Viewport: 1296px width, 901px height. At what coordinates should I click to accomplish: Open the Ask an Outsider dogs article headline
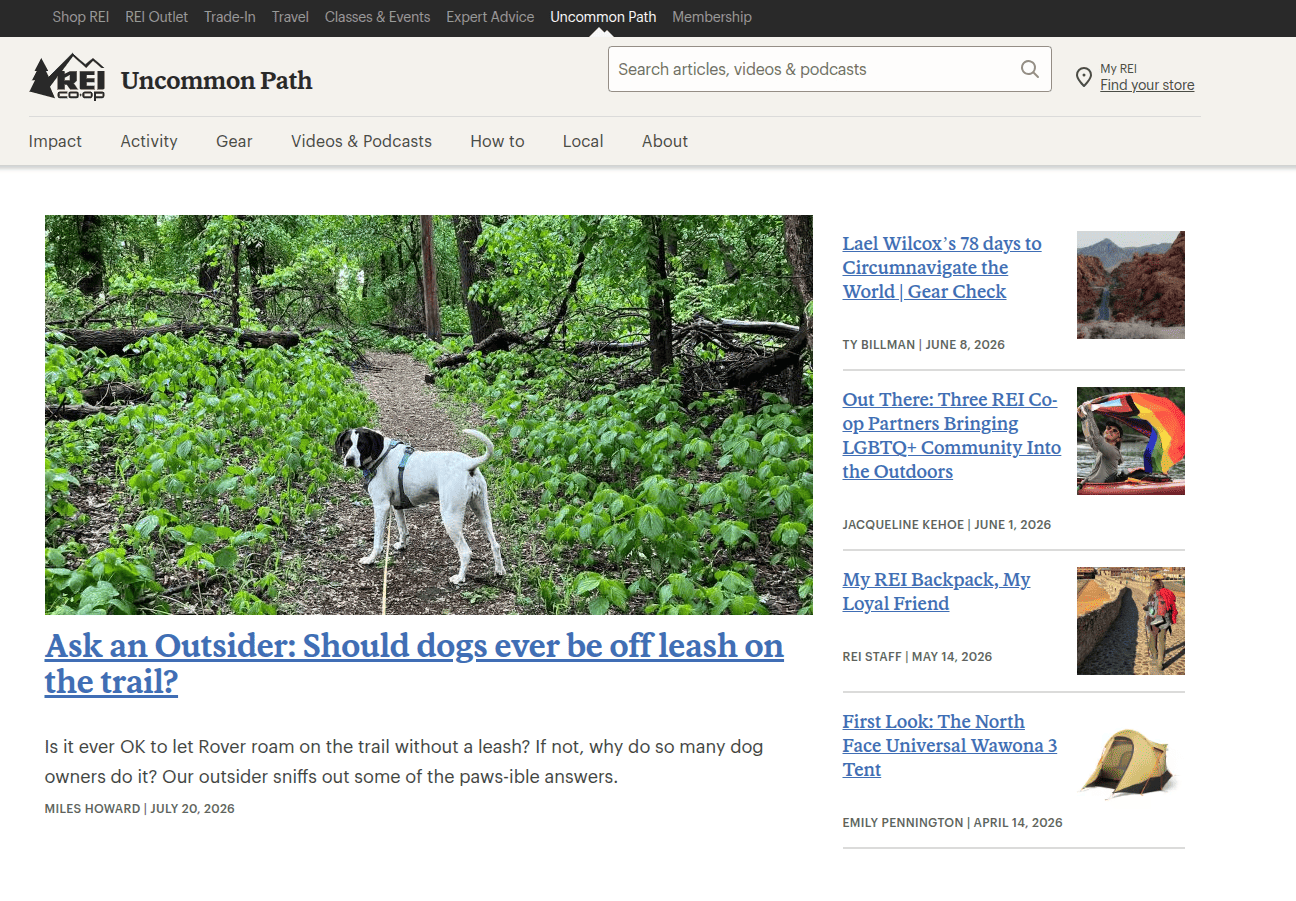(414, 664)
